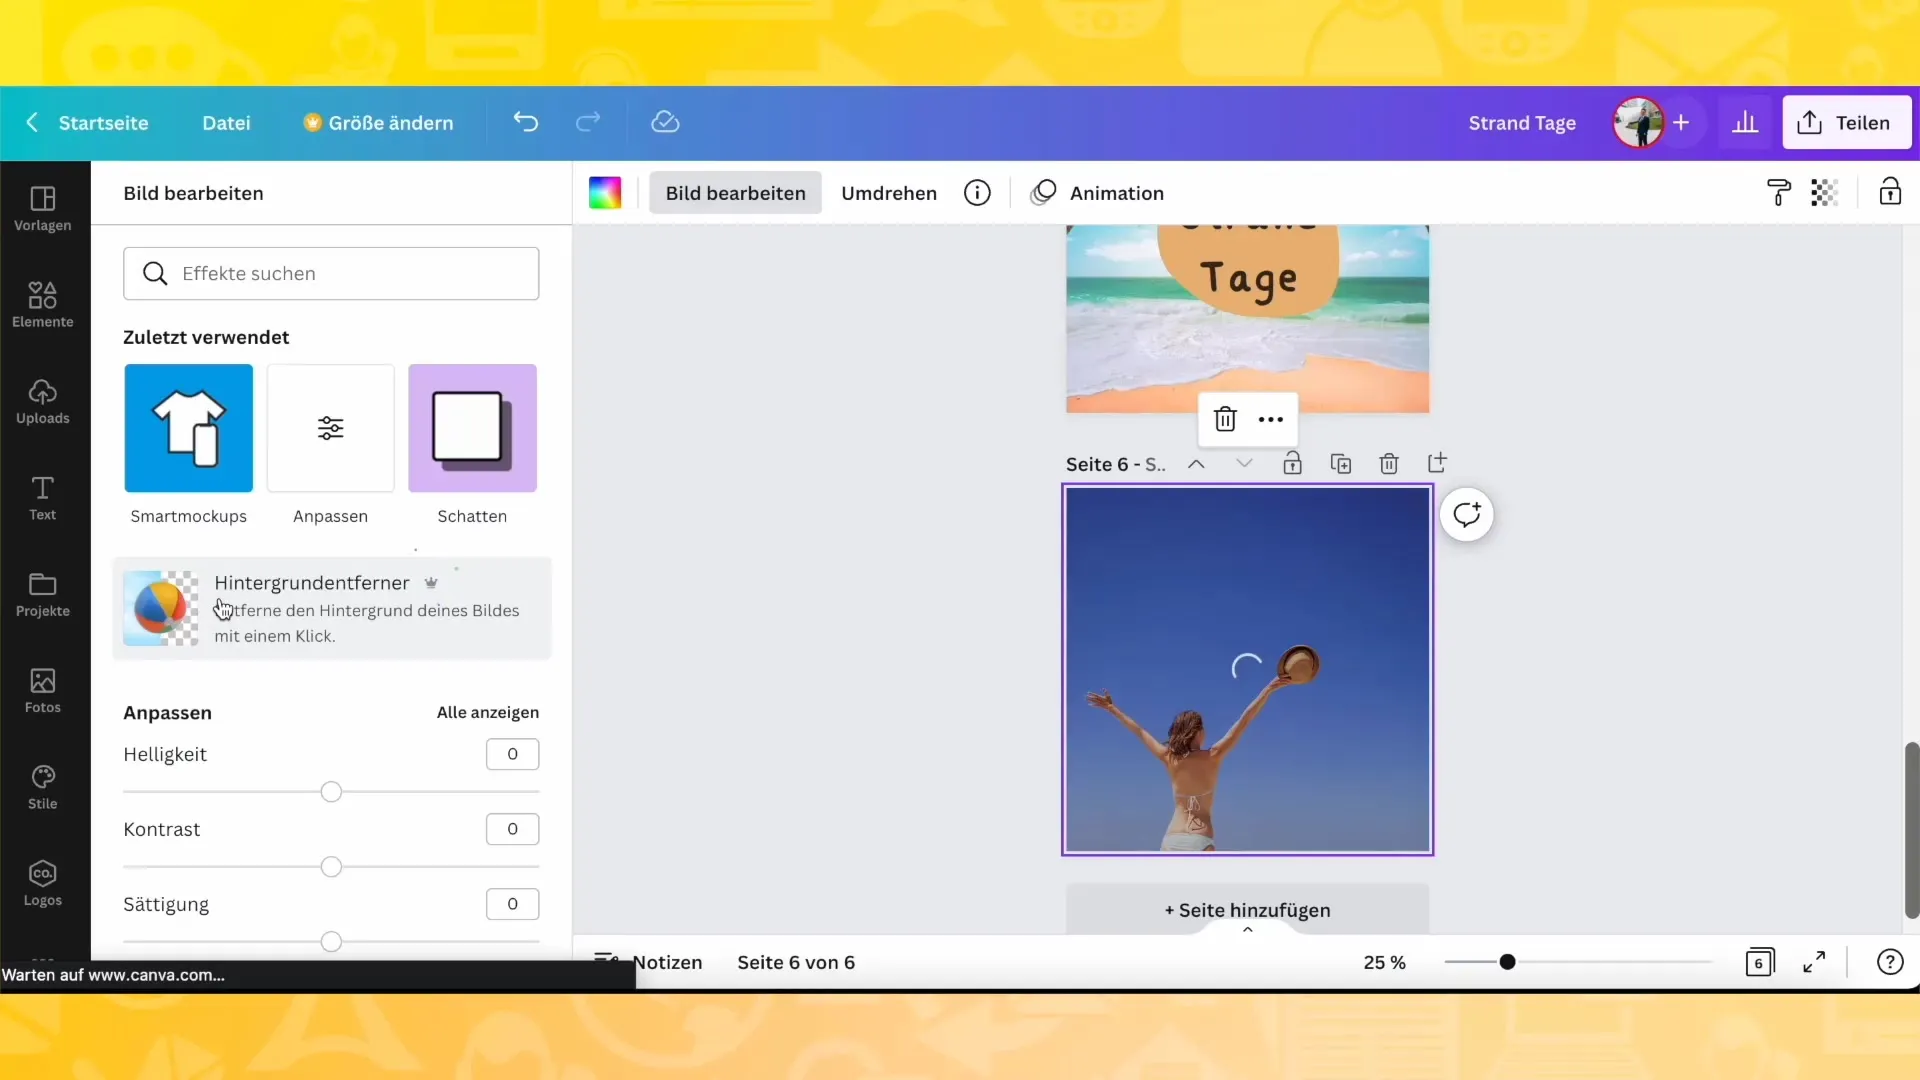Click the redo arrow icon
The image size is (1920, 1080).
click(588, 121)
